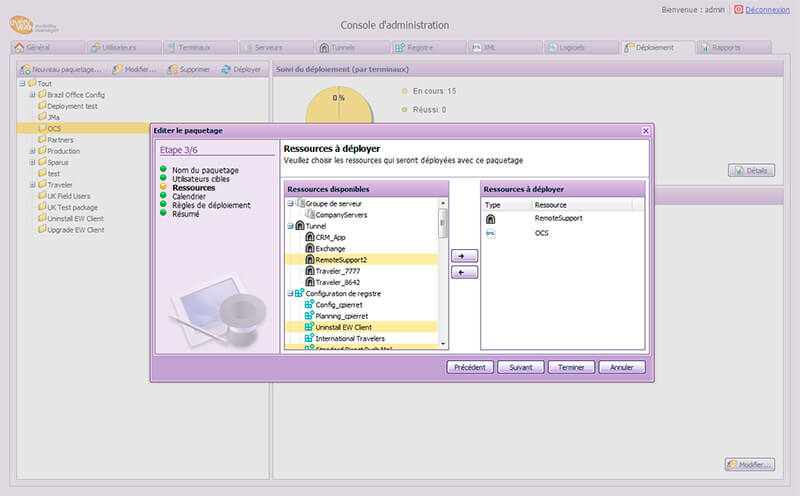Click the RemoteSupport tunnel type icon
Viewport: 800px width, 496px height.
coord(490,218)
